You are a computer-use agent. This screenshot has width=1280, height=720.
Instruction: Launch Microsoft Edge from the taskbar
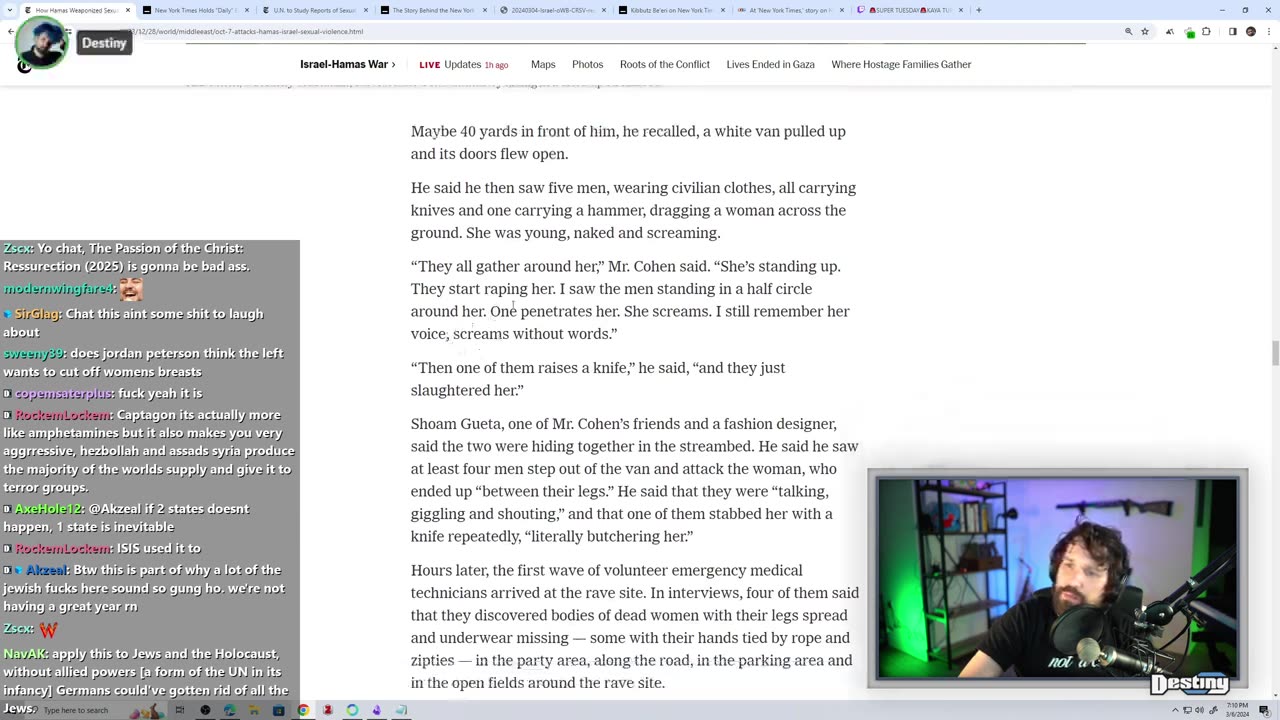pos(229,710)
